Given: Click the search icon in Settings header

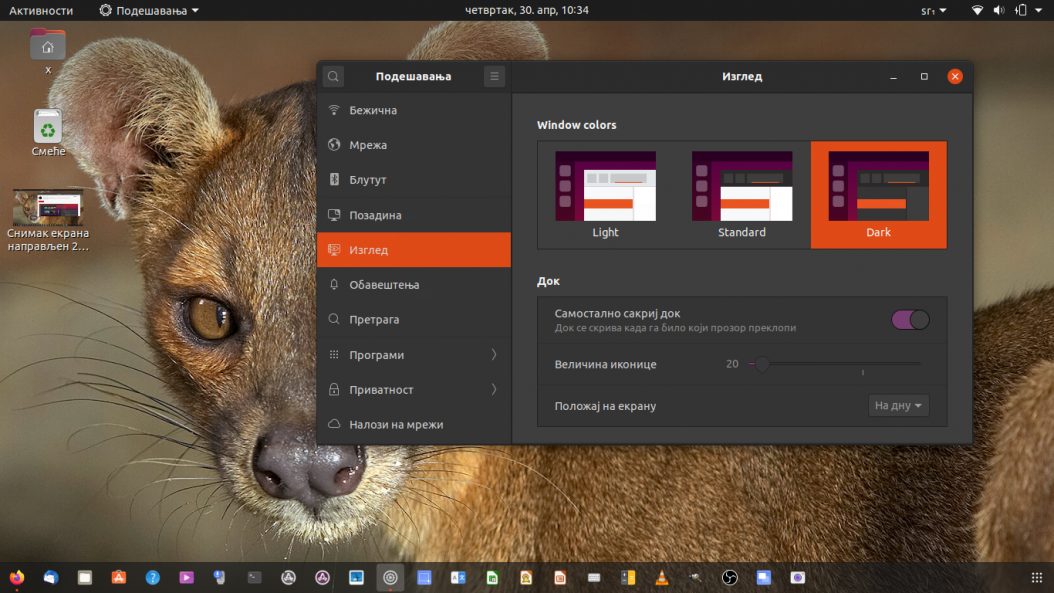Looking at the screenshot, I should point(333,77).
